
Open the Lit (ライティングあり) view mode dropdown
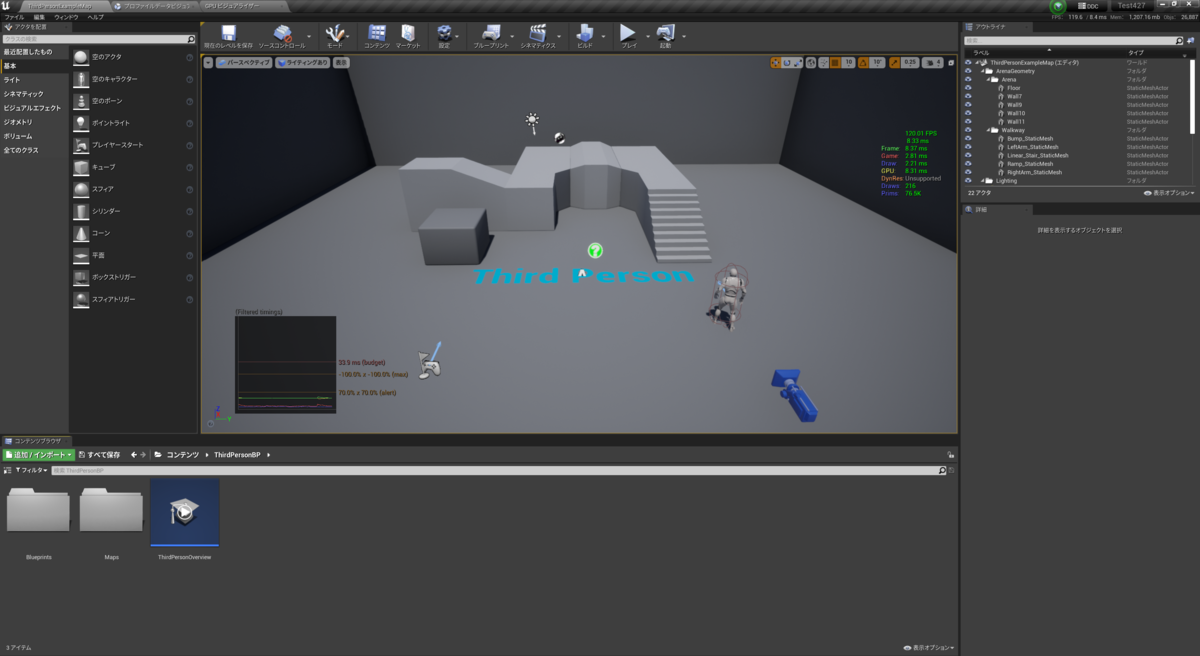pyautogui.click(x=302, y=62)
